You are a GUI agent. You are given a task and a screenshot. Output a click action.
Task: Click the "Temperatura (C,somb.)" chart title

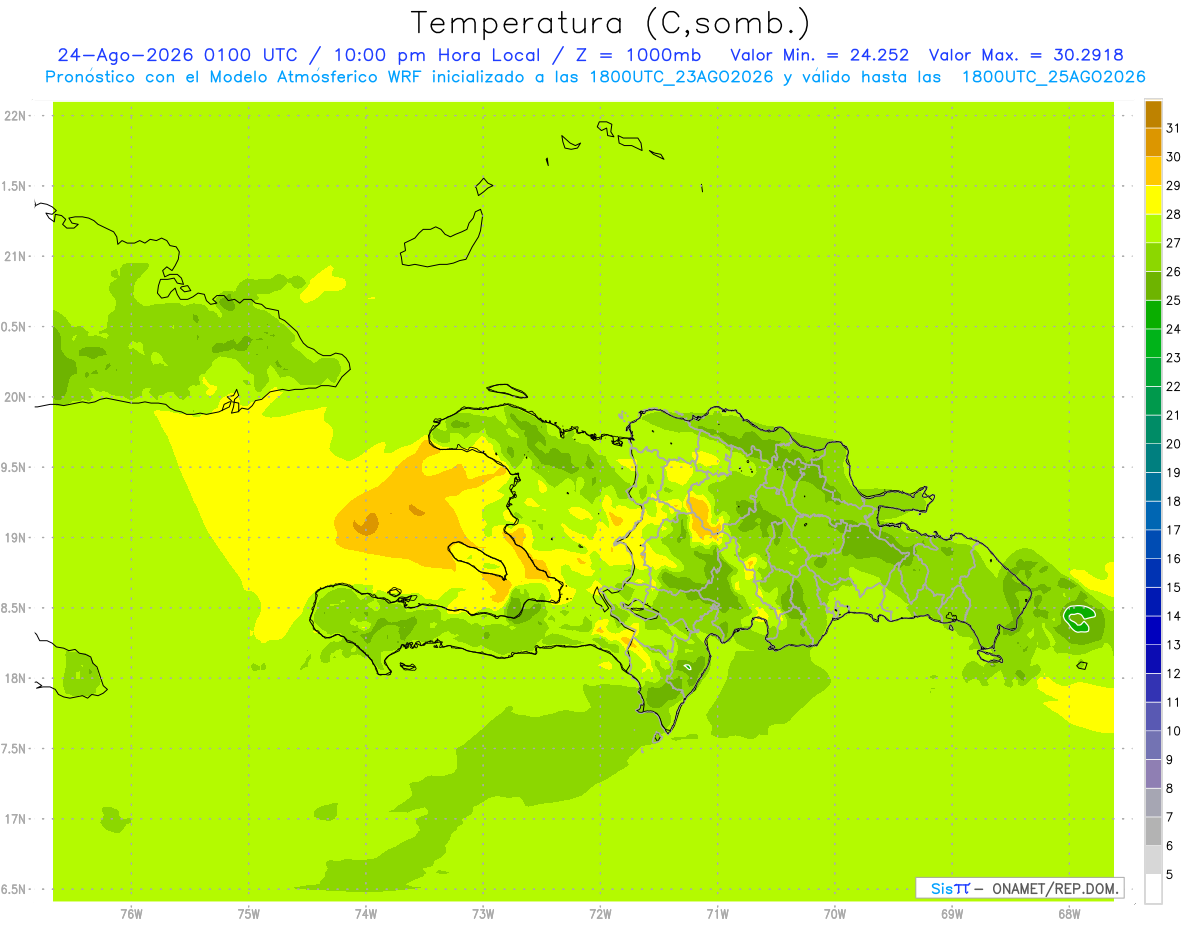611,23
